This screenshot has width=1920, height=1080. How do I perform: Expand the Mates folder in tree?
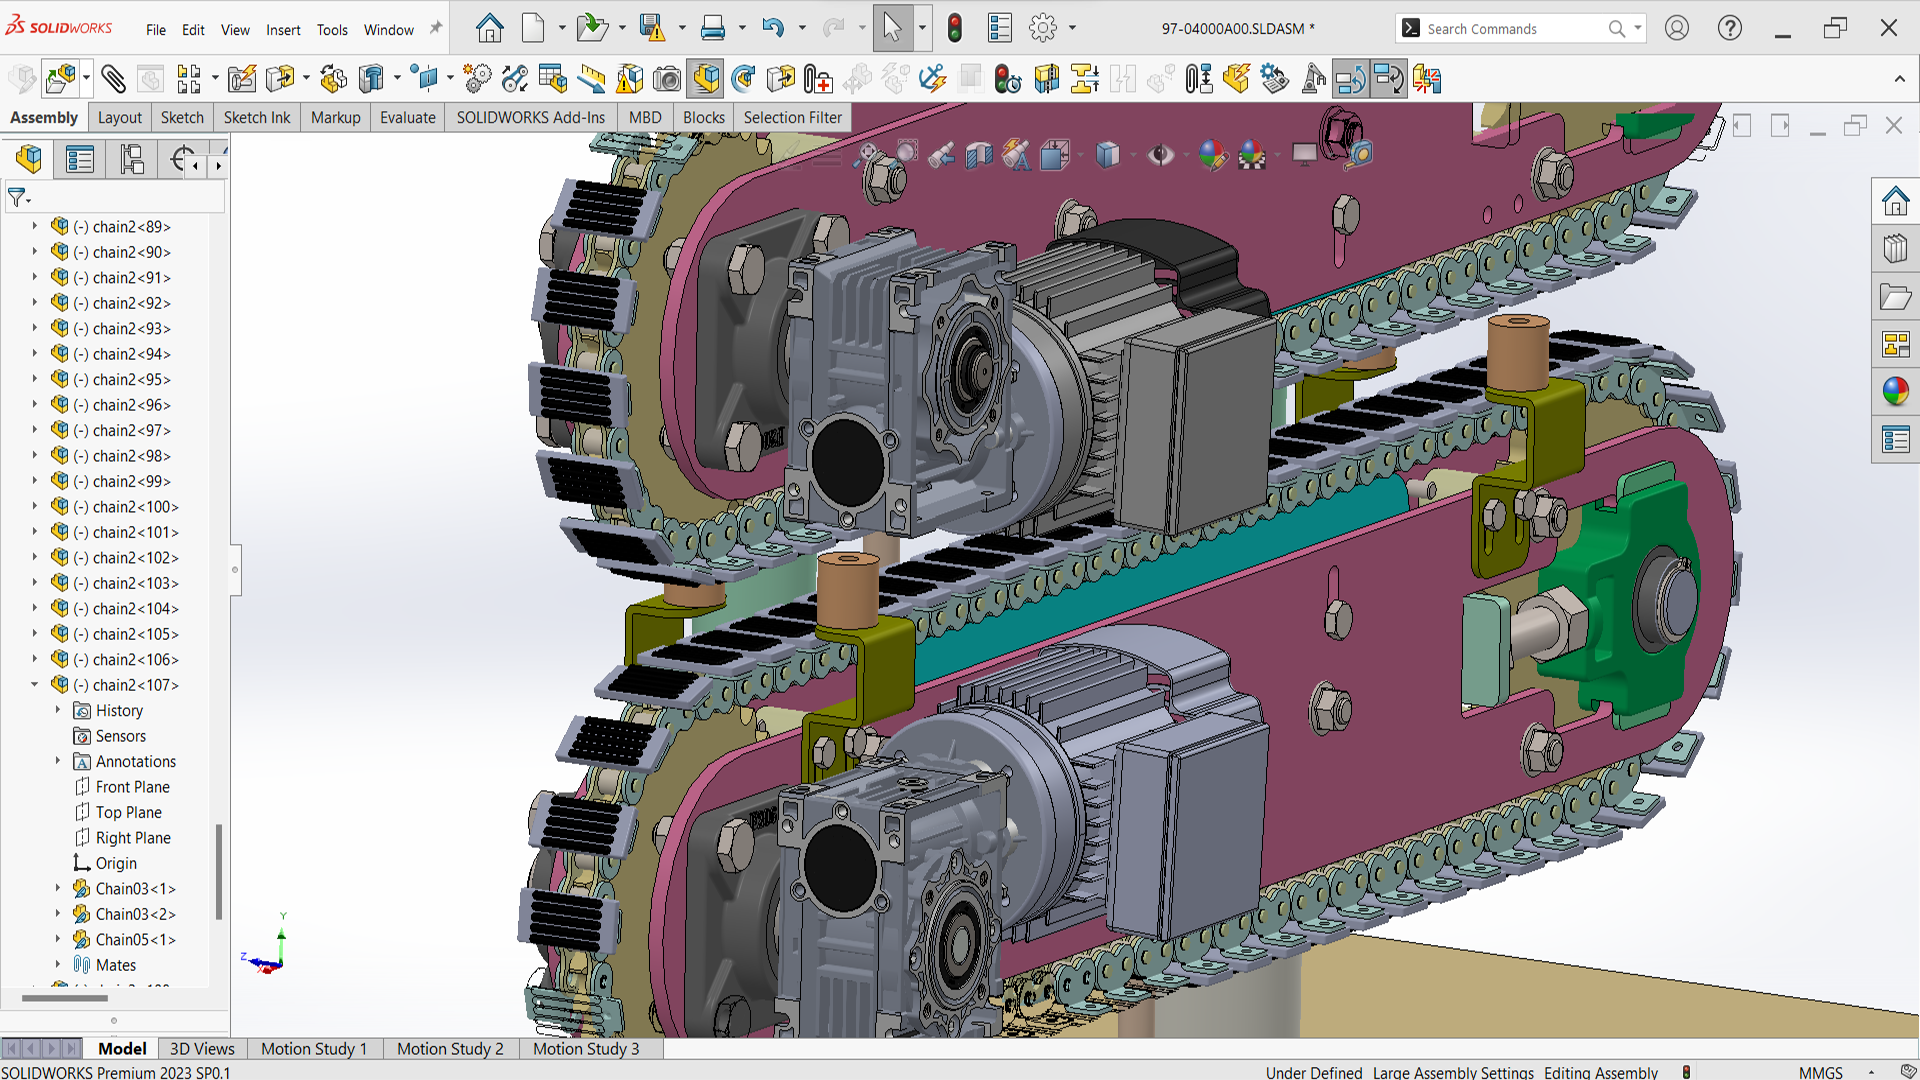[58, 965]
